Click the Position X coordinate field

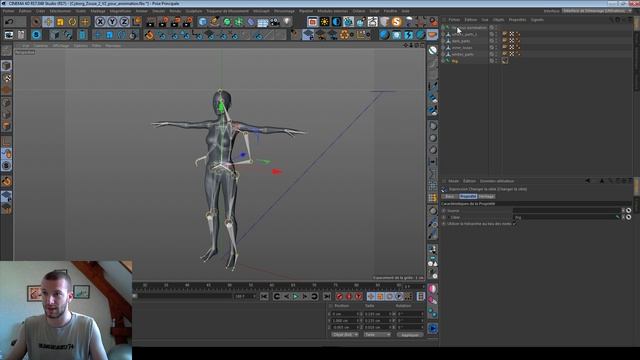tap(345, 314)
